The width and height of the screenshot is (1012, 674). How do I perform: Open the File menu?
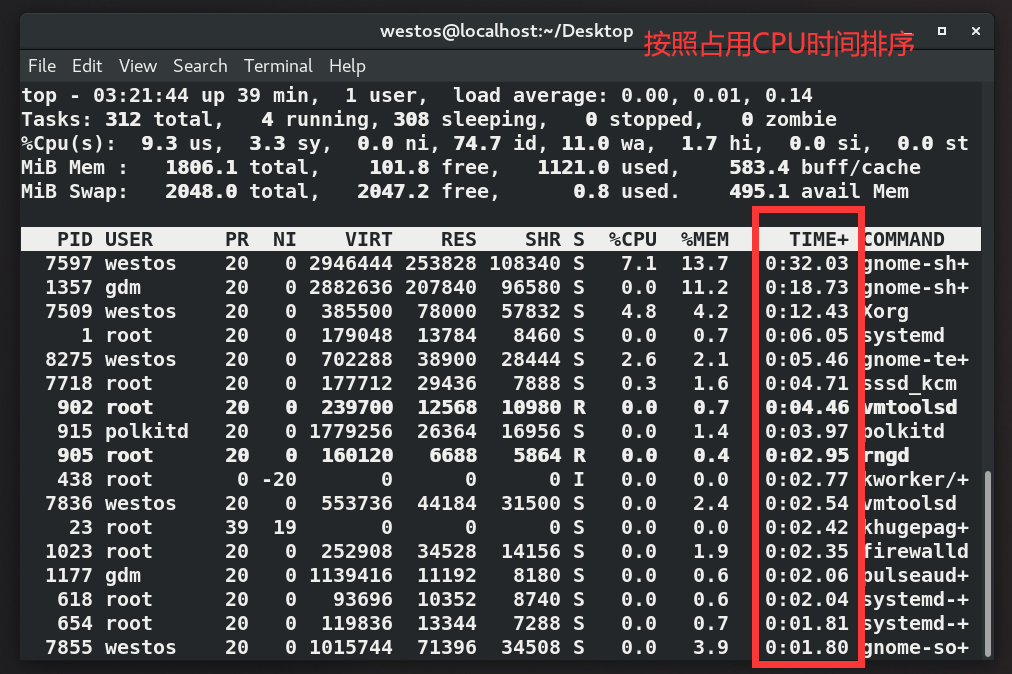click(42, 66)
